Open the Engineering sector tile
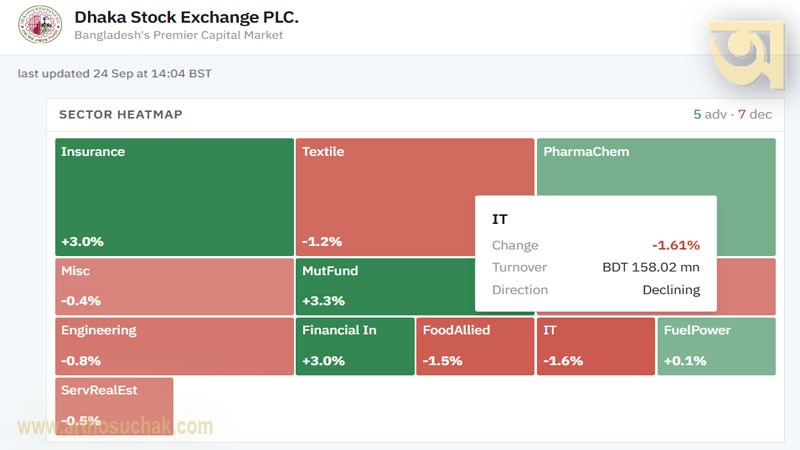Viewport: 800px width, 450px height. click(174, 346)
